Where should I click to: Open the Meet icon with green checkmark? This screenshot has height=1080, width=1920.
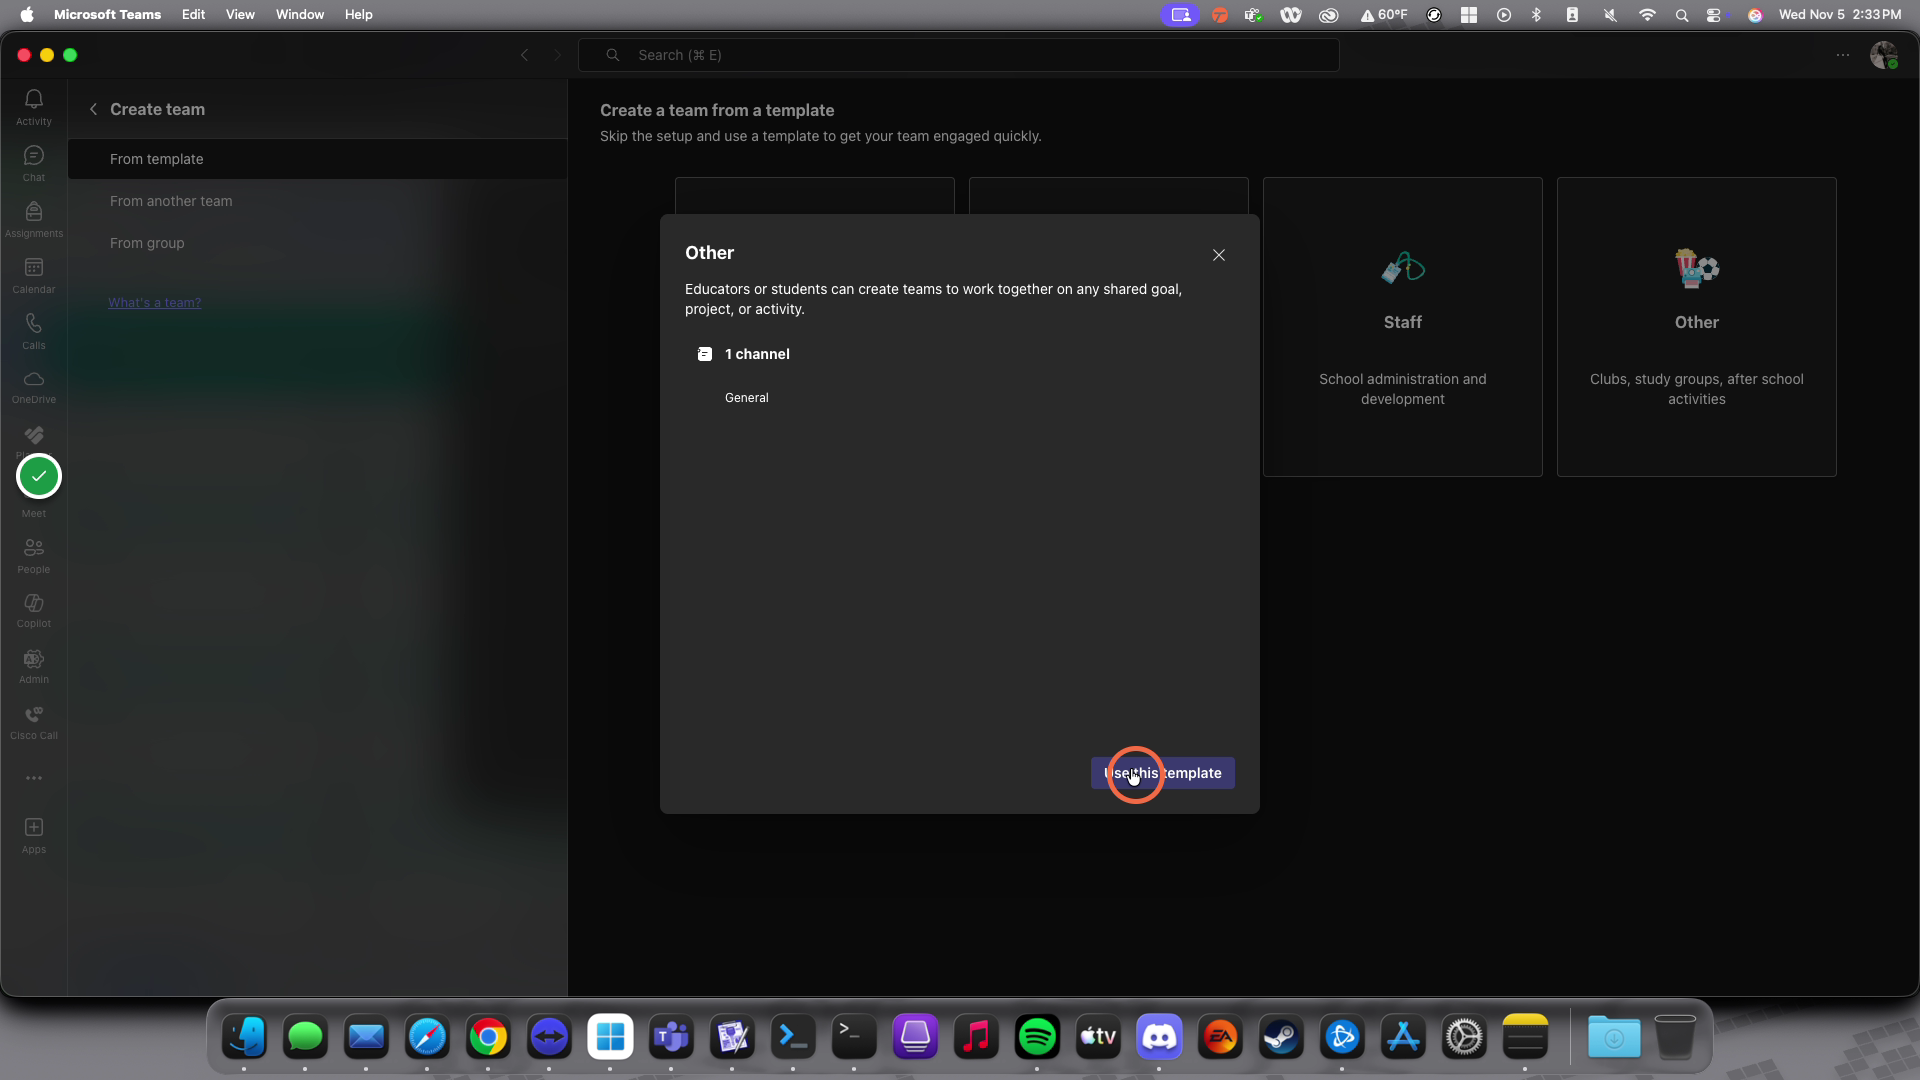(x=39, y=477)
